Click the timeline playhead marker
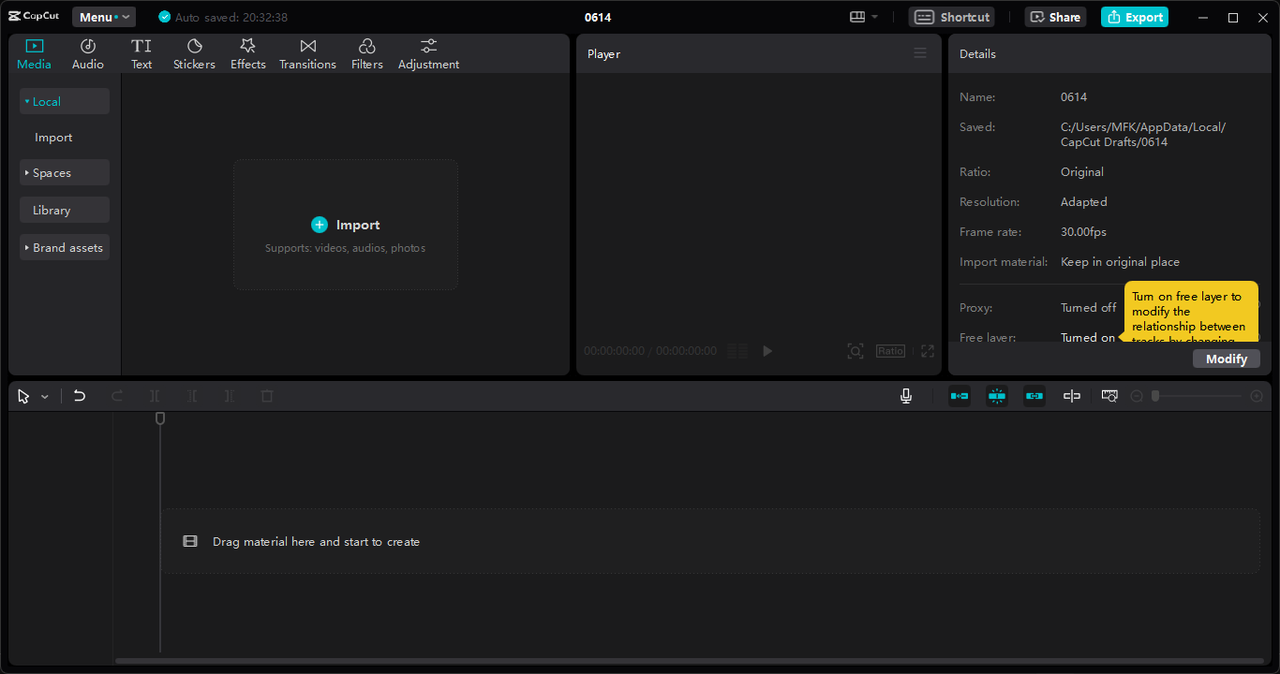 (160, 418)
